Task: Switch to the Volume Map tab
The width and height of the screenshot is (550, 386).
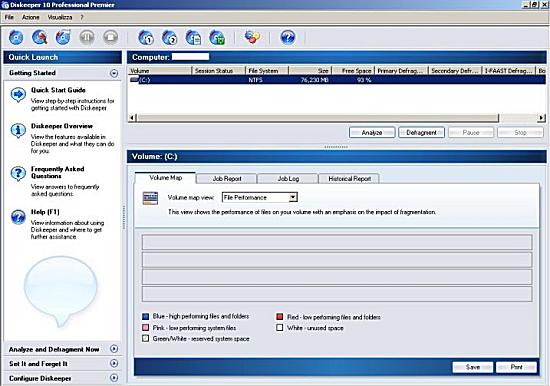Action: tap(165, 178)
